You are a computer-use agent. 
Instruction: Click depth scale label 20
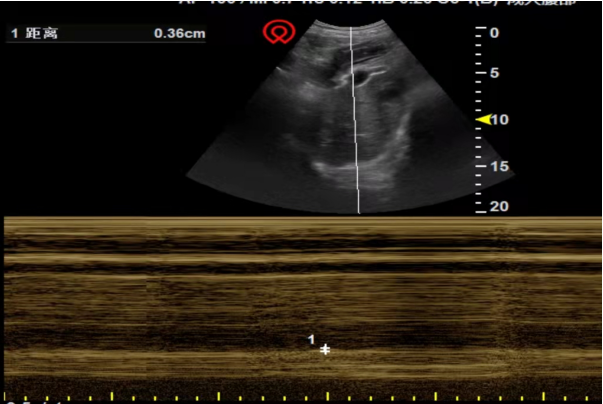(x=499, y=207)
